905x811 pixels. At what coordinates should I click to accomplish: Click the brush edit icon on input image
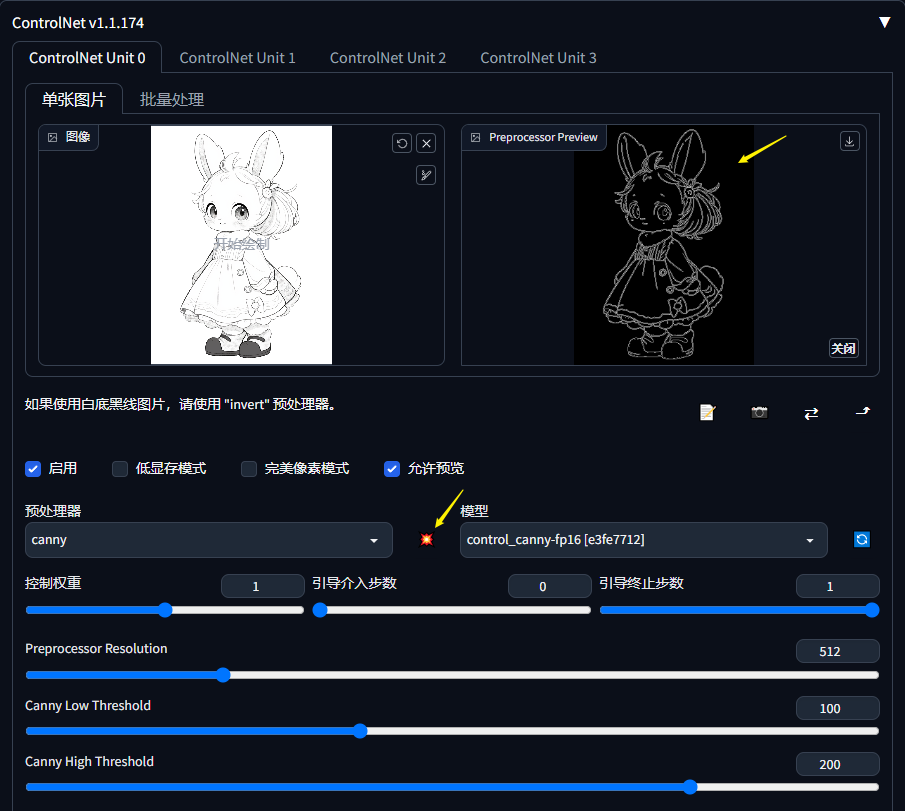point(426,175)
